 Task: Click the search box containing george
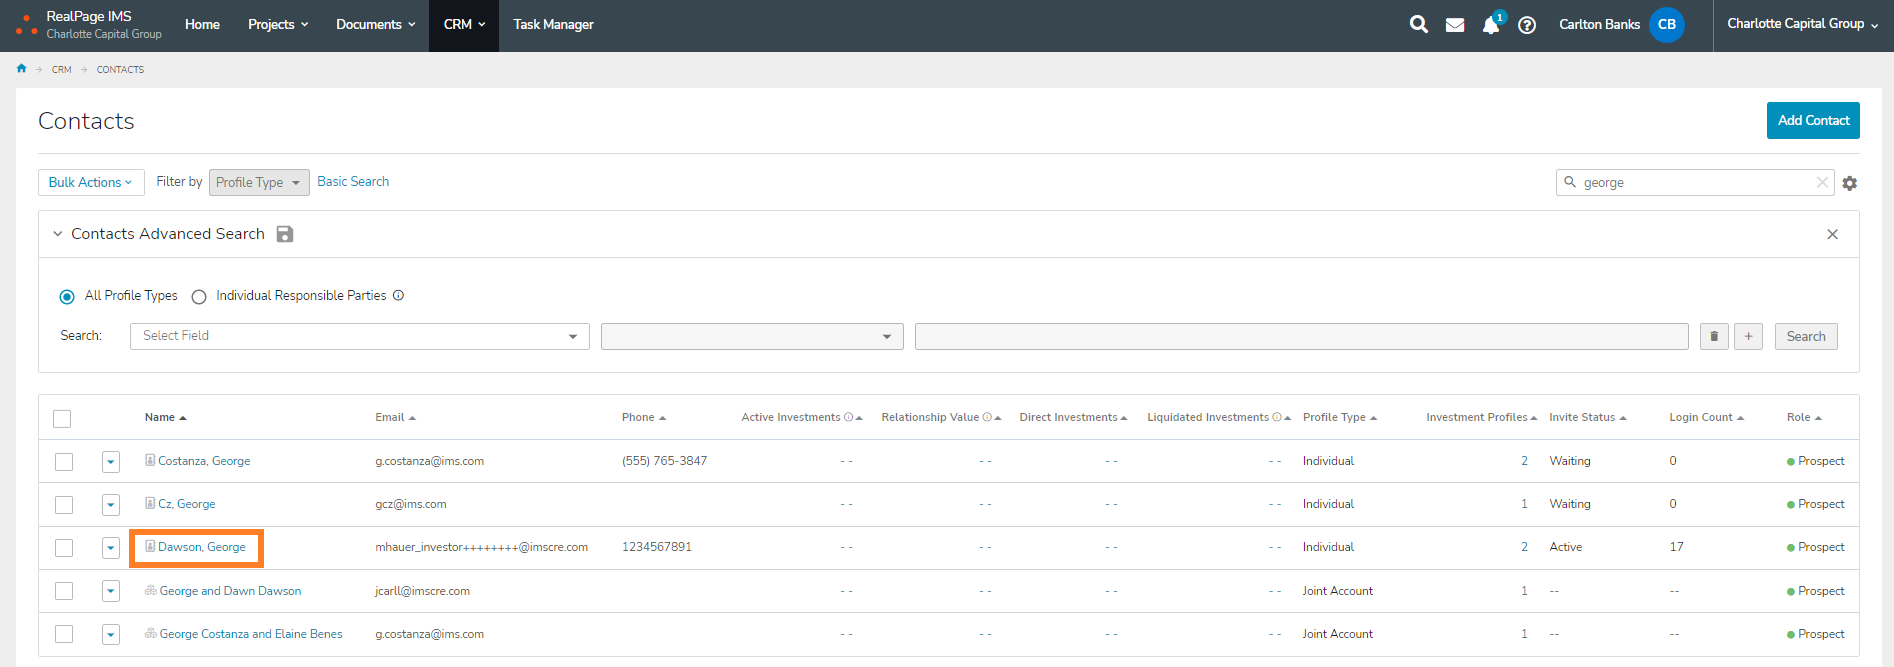1694,183
